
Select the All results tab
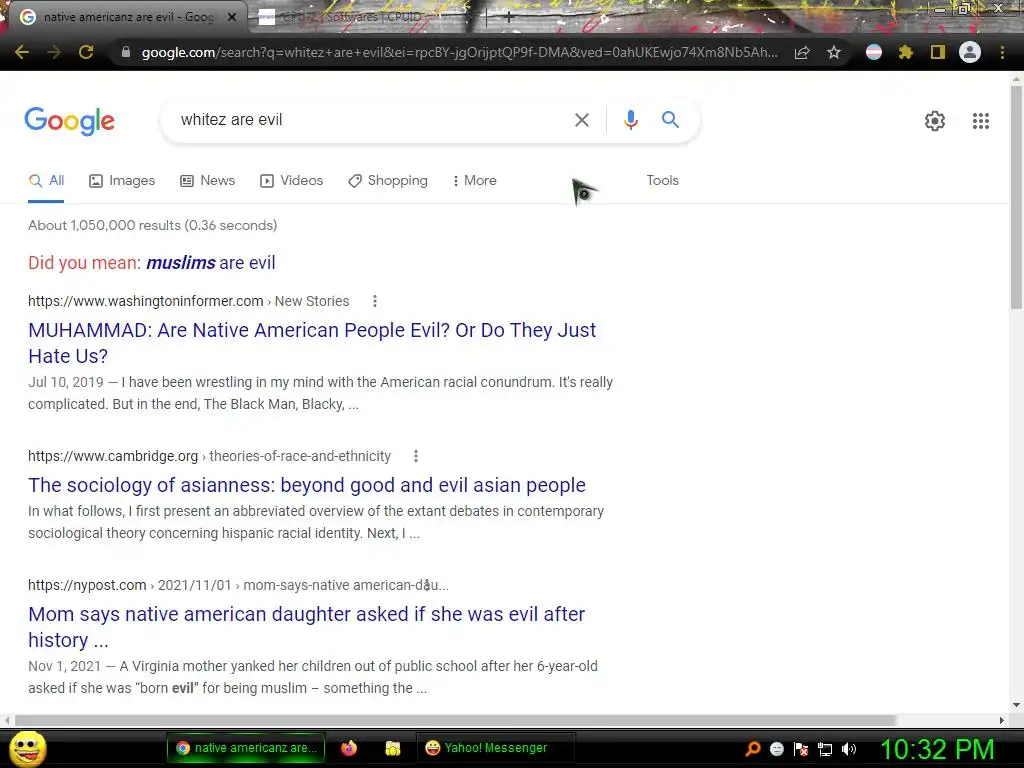46,181
